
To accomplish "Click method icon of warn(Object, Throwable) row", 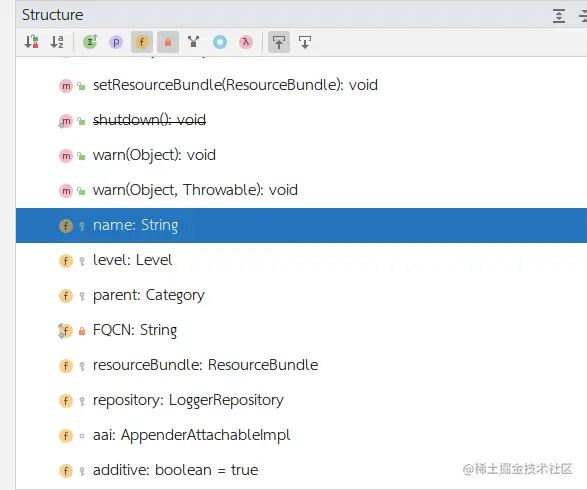I will [66, 191].
